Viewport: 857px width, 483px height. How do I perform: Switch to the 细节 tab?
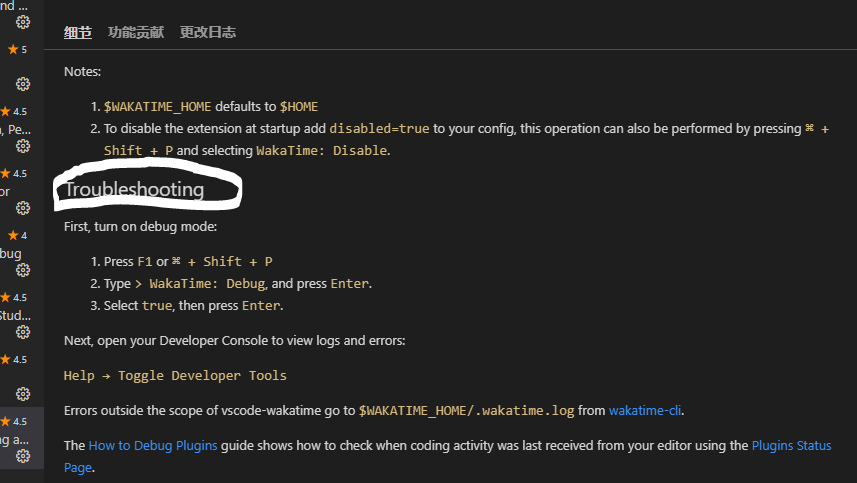[78, 32]
